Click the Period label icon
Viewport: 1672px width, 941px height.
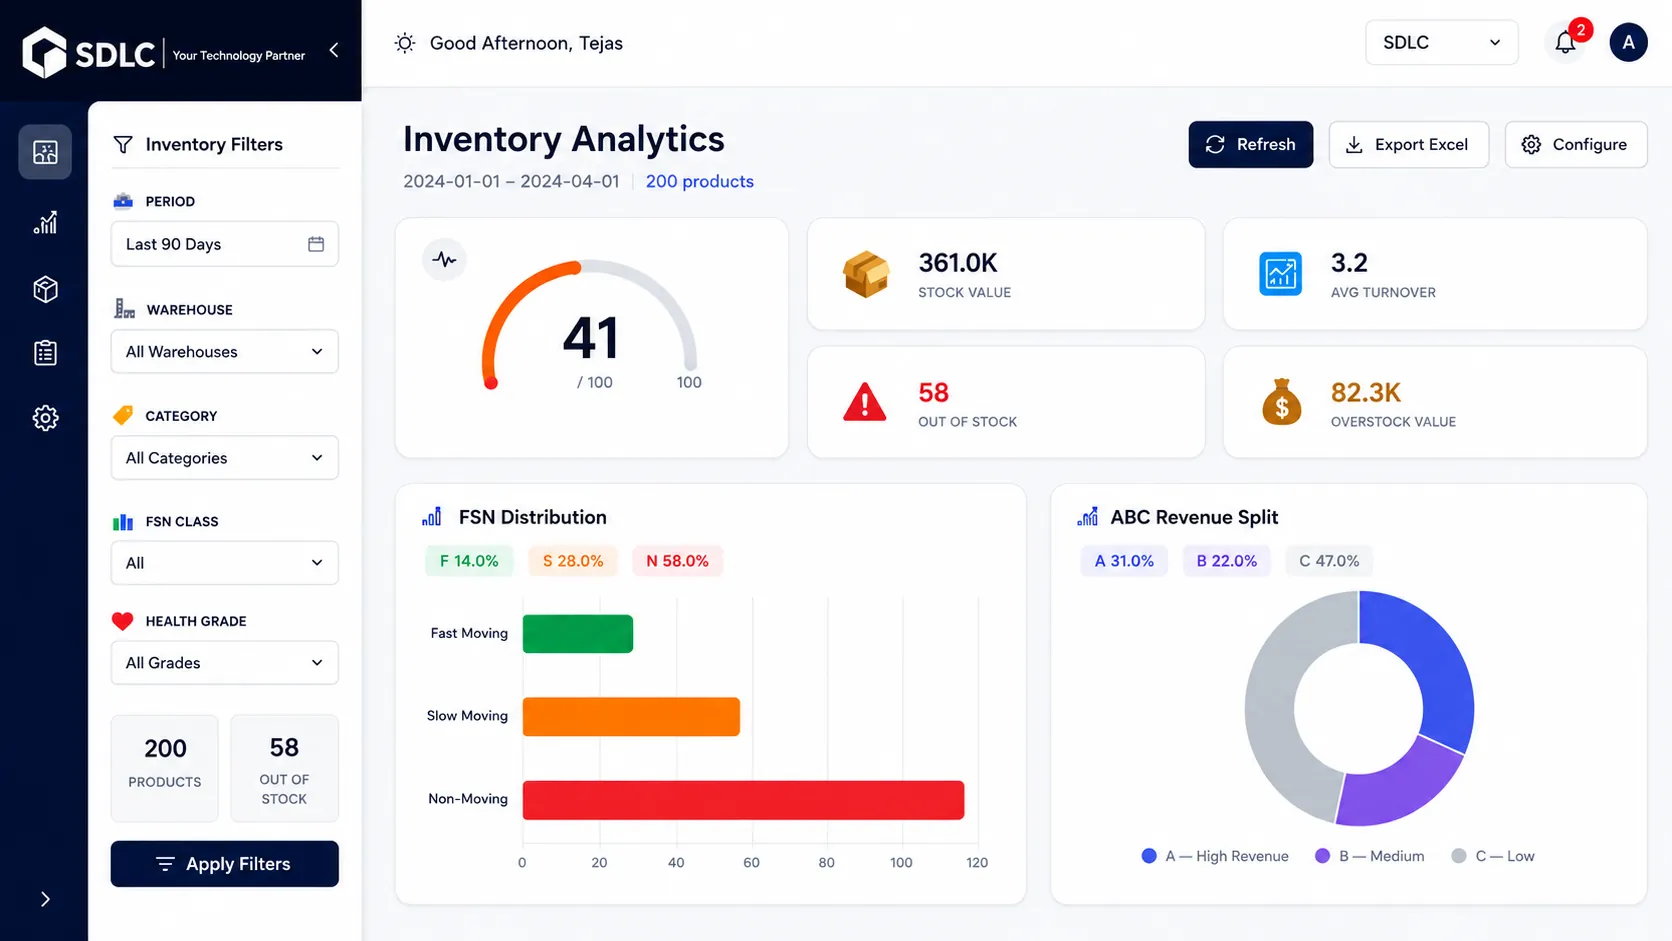click(123, 201)
